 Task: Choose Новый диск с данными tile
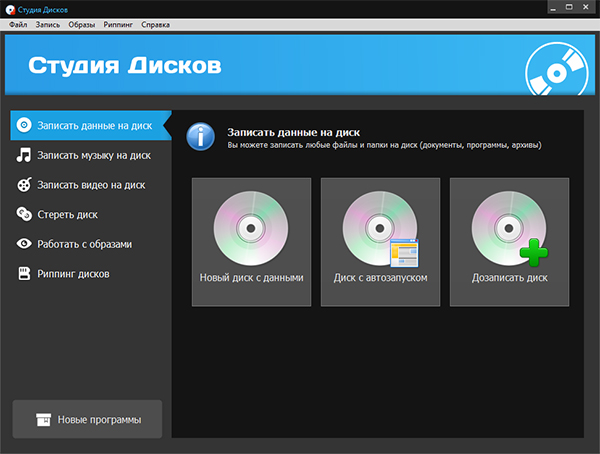(x=251, y=242)
